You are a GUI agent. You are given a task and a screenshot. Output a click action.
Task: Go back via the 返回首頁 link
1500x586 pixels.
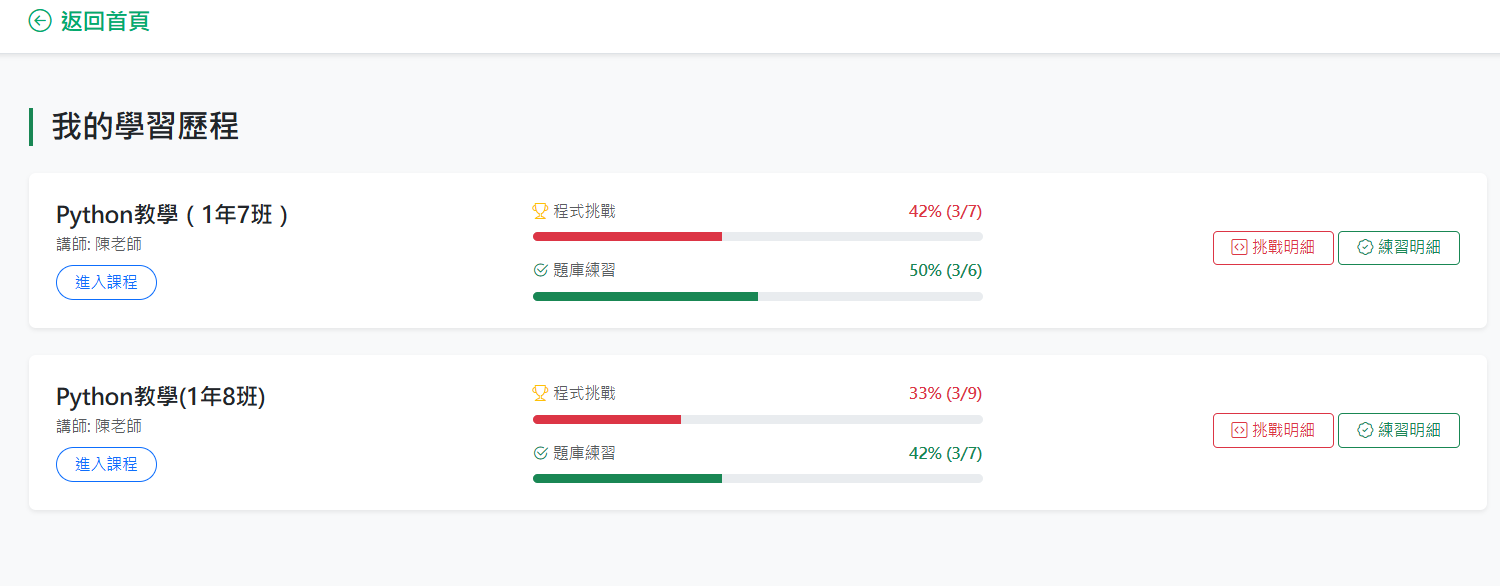point(105,21)
